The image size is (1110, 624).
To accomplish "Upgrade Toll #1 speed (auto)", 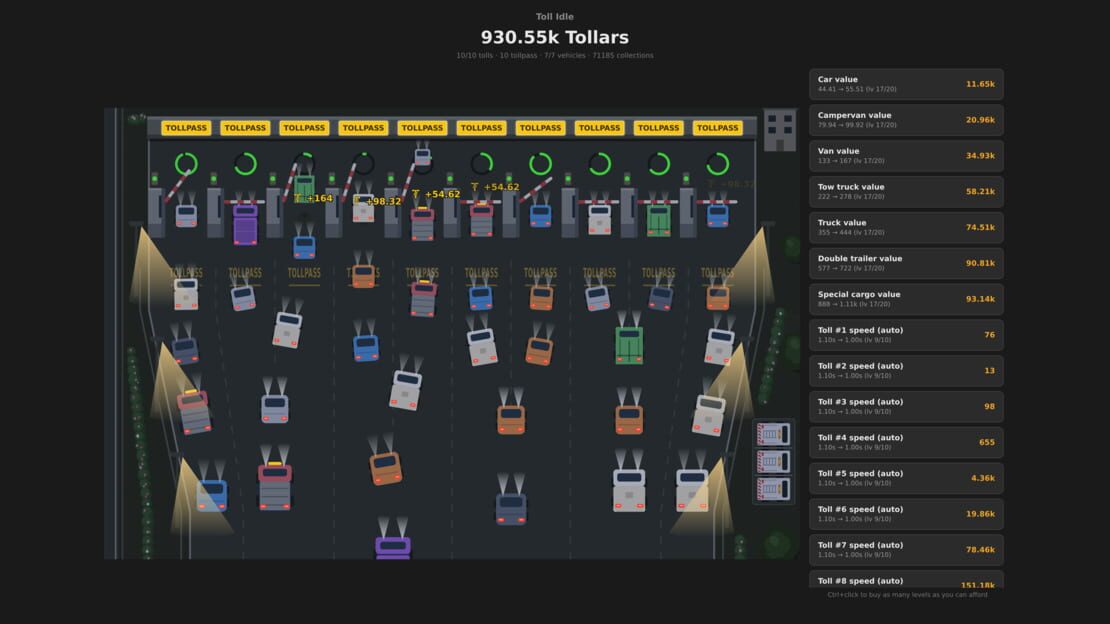I will (906, 334).
